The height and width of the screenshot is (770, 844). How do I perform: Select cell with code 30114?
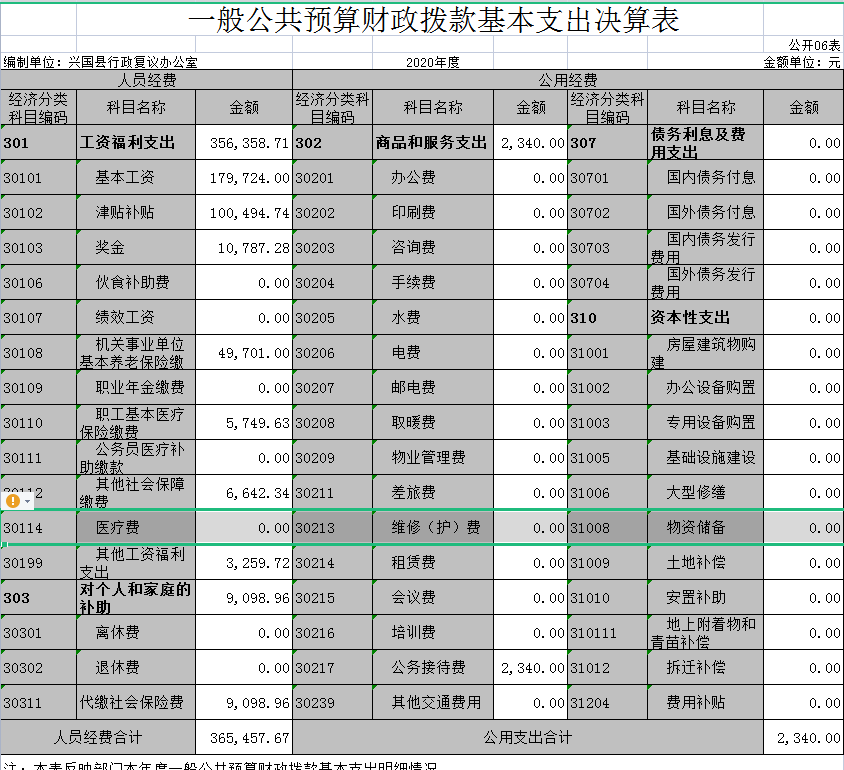click(38, 528)
